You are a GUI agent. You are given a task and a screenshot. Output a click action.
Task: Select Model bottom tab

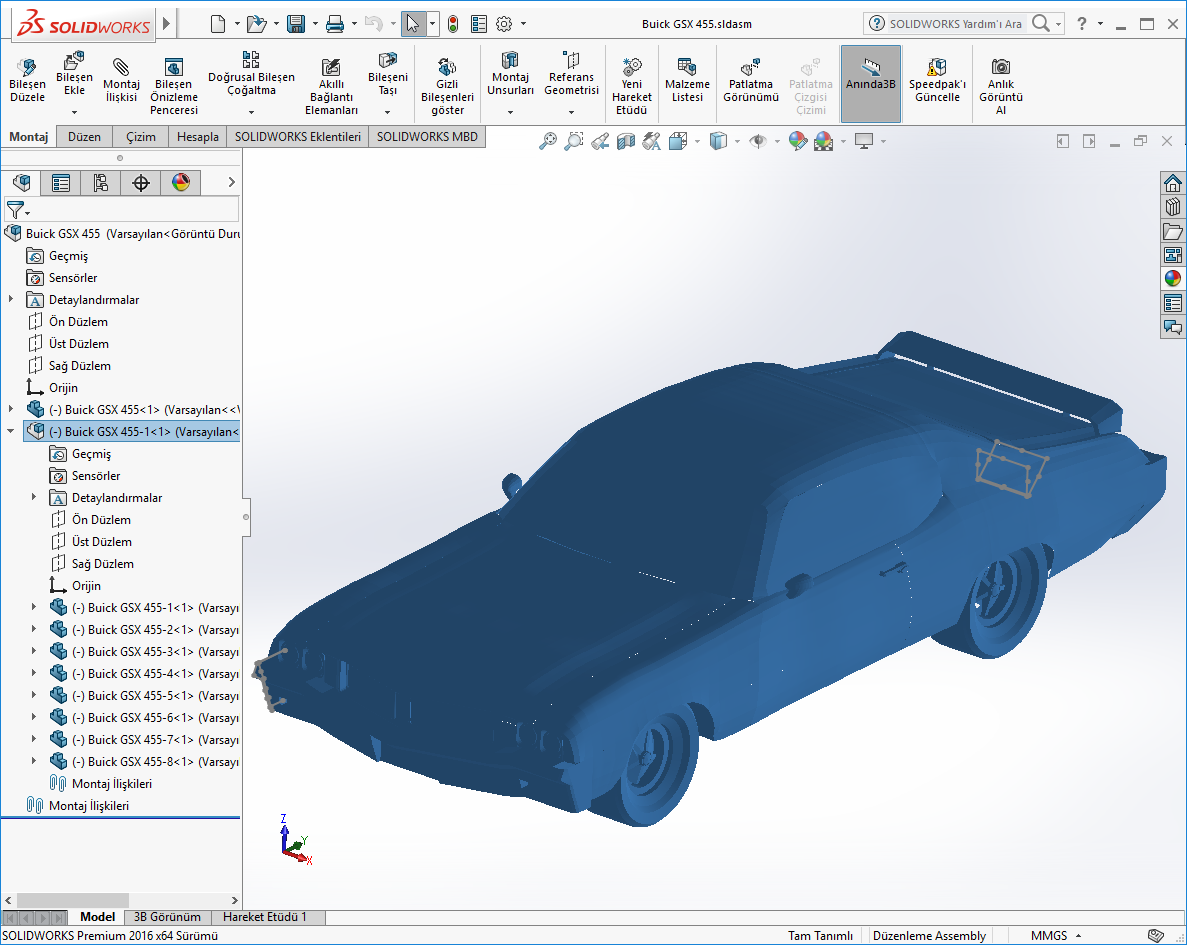(97, 917)
